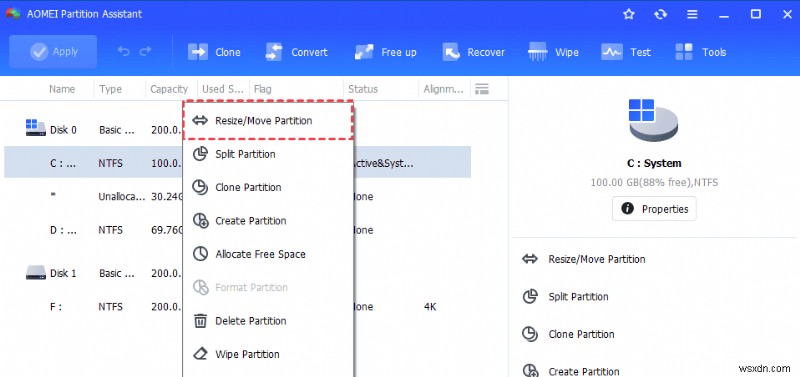Open the Test tool
Viewport: 800px width, 377px height.
point(626,52)
